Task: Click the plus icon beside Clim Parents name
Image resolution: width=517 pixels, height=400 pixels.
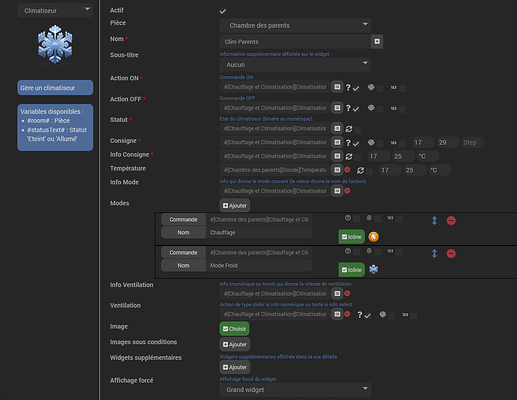Action: click(x=377, y=41)
